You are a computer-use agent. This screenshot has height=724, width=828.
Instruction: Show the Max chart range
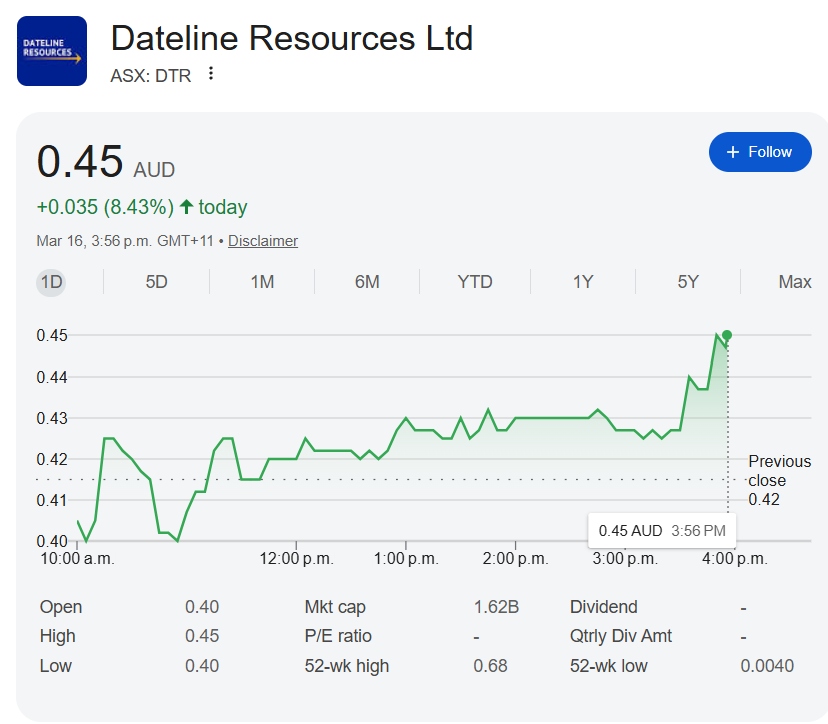pos(795,282)
